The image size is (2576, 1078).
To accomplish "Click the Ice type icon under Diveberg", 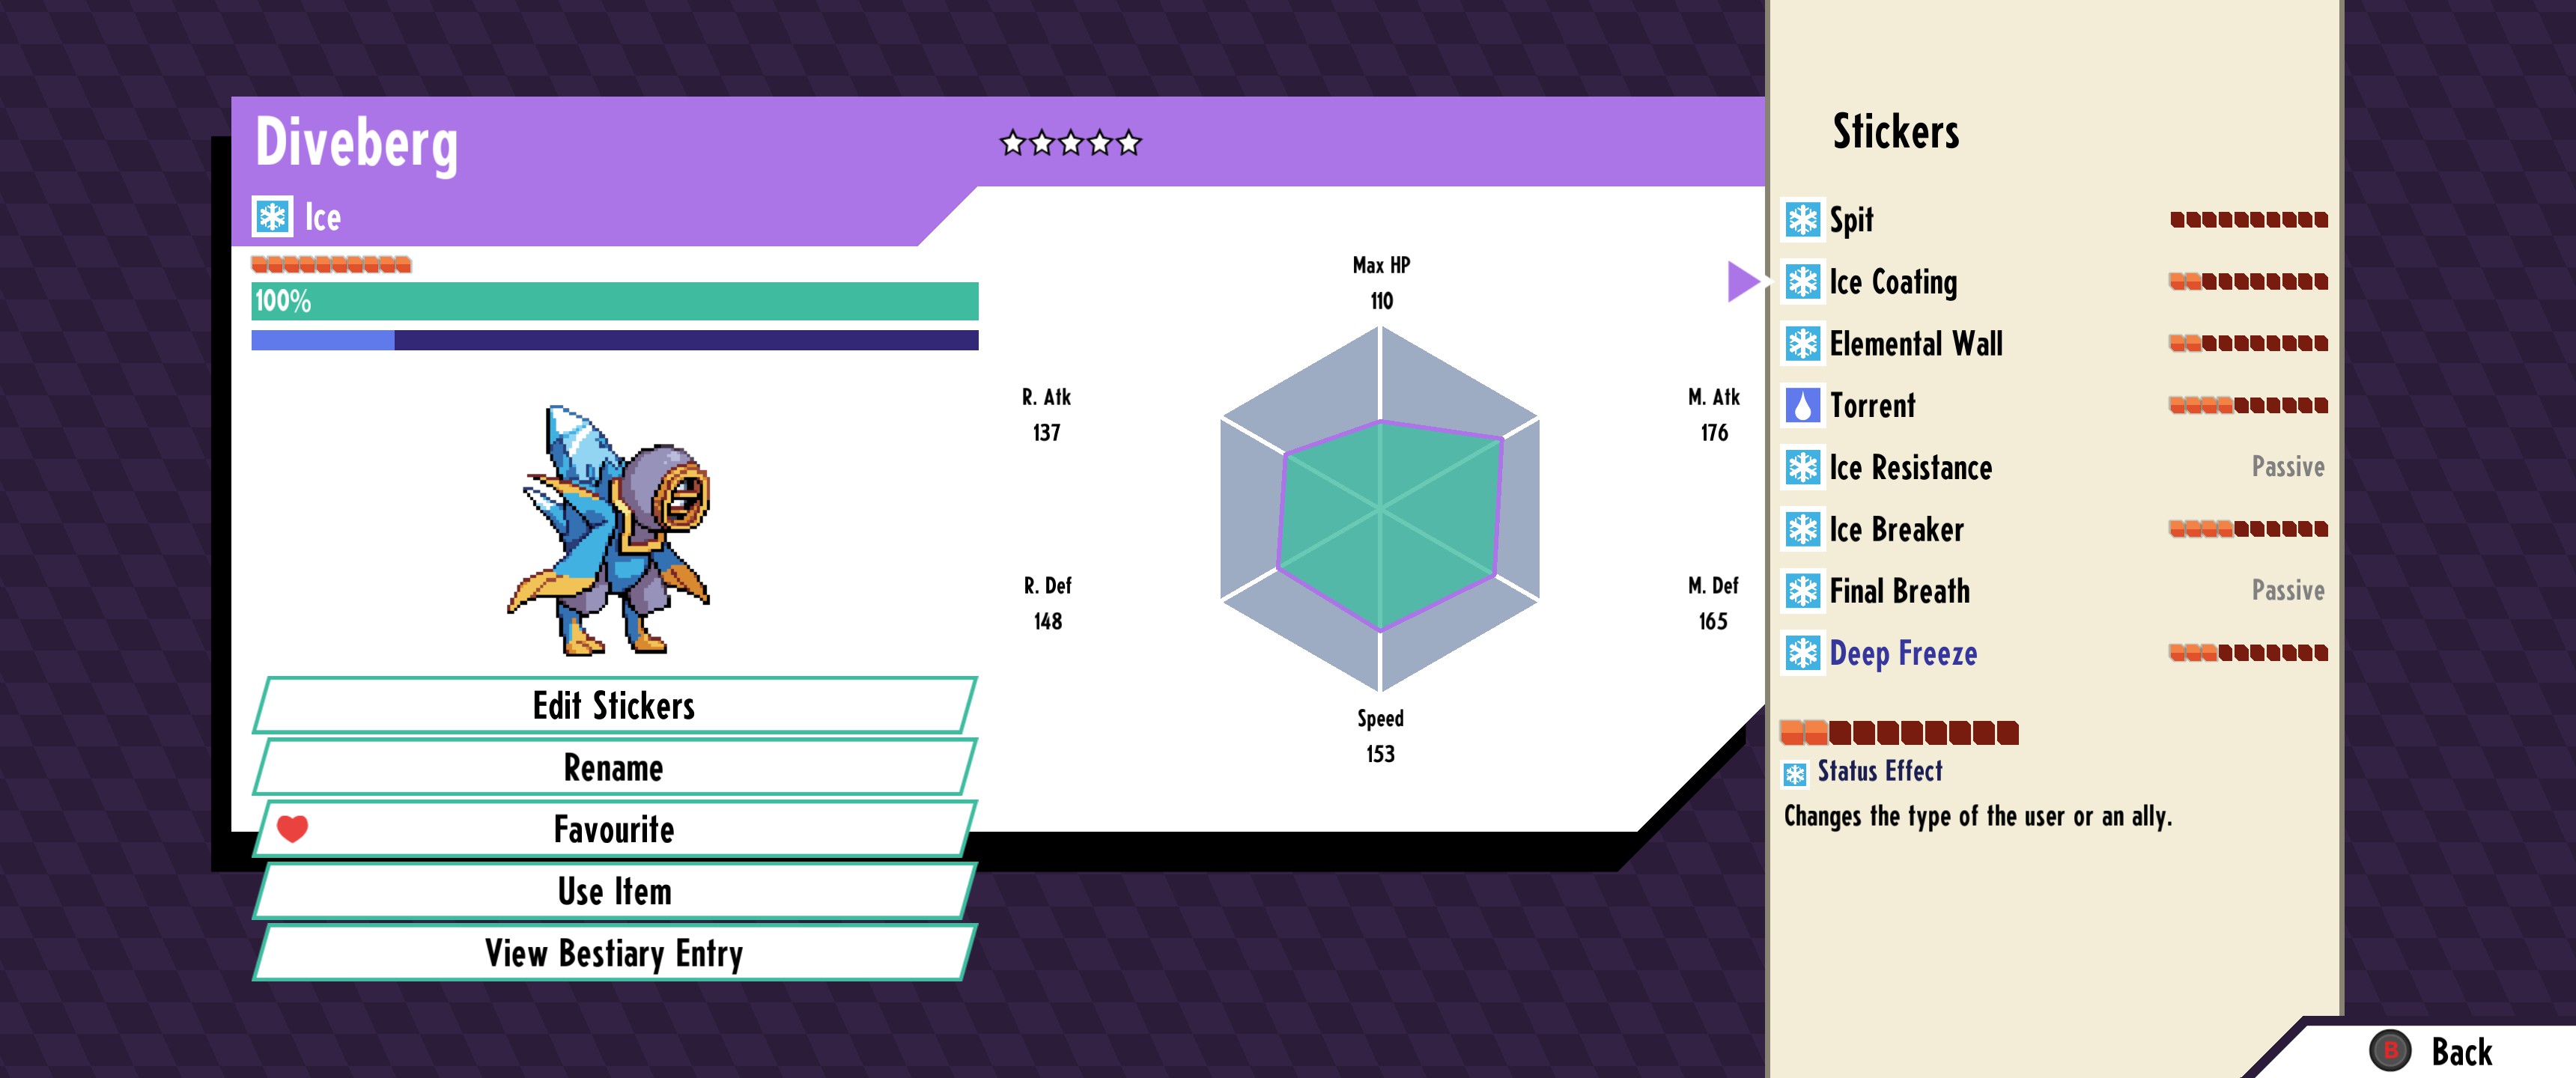I will click(272, 217).
